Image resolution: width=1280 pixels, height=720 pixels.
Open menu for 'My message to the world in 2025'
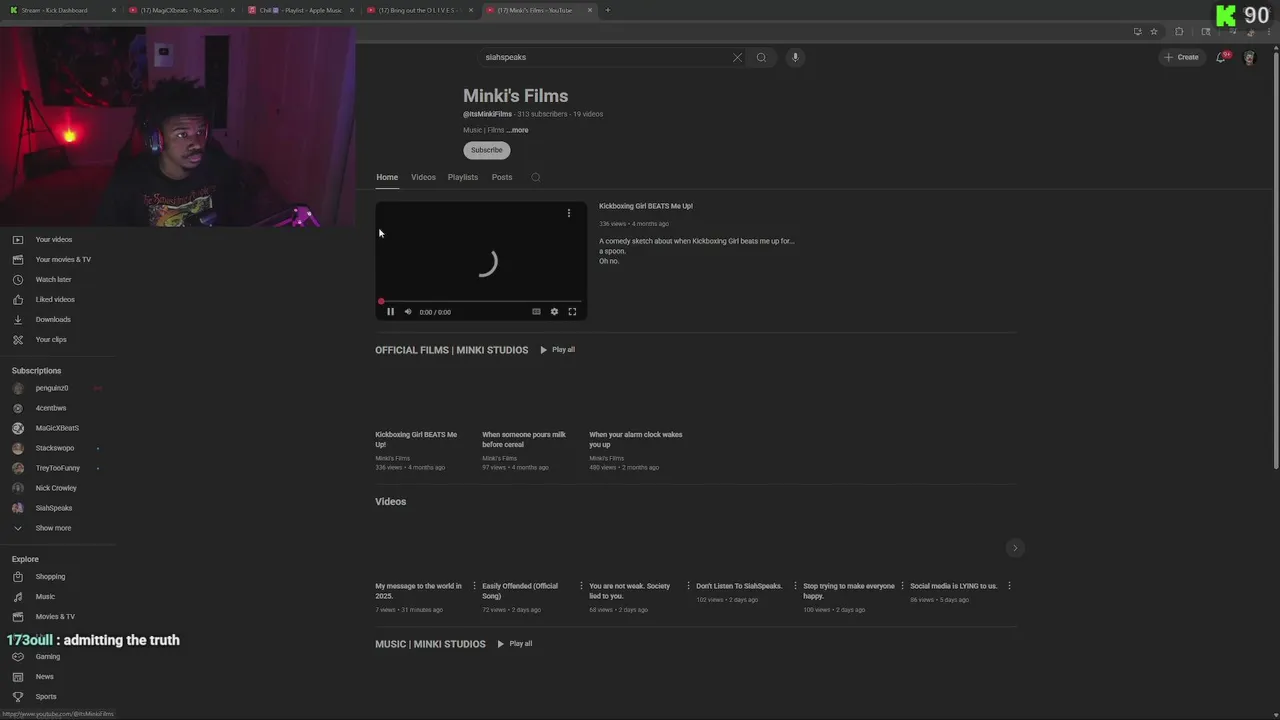click(x=474, y=586)
